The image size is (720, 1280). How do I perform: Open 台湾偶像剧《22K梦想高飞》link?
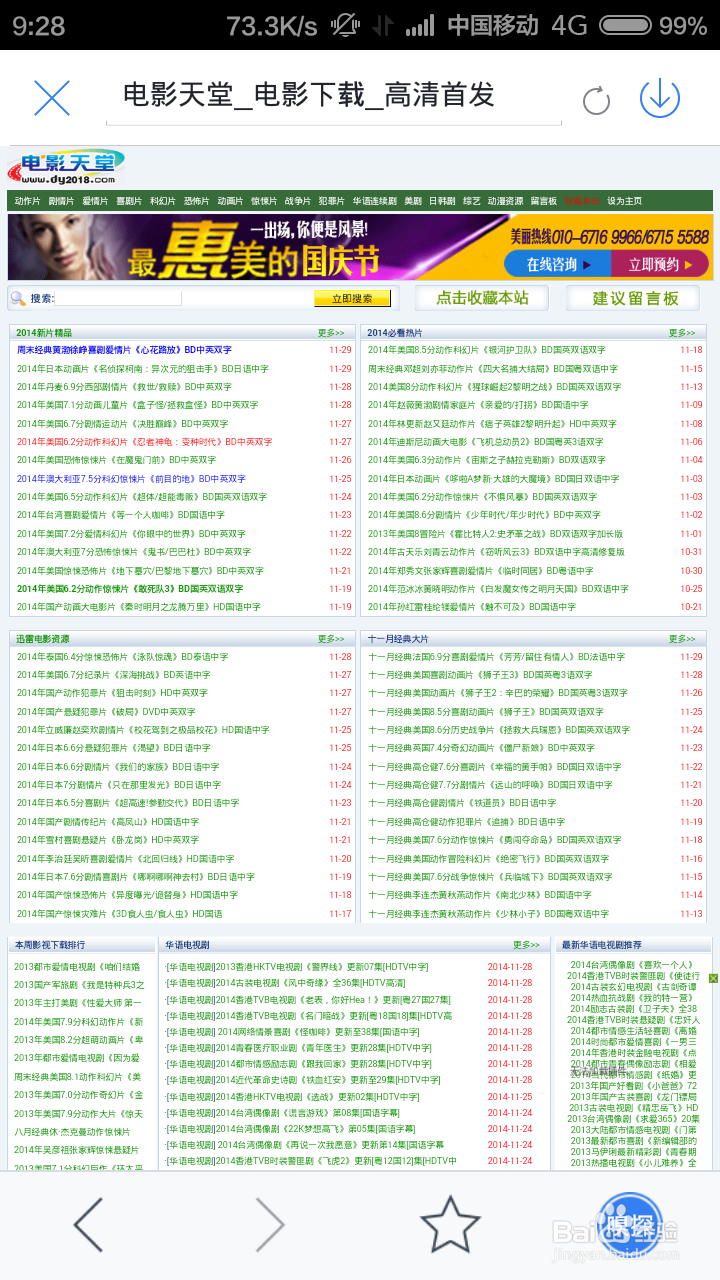click(x=290, y=1128)
